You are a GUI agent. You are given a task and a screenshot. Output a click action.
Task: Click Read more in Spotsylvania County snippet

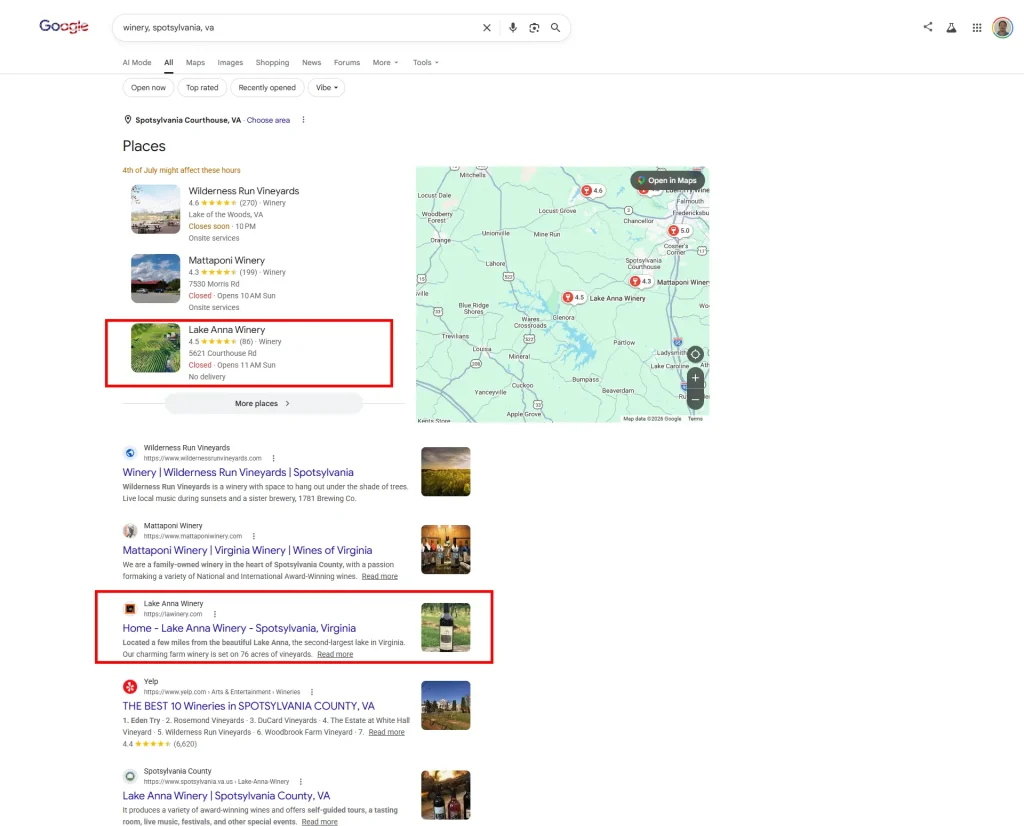pos(319,822)
